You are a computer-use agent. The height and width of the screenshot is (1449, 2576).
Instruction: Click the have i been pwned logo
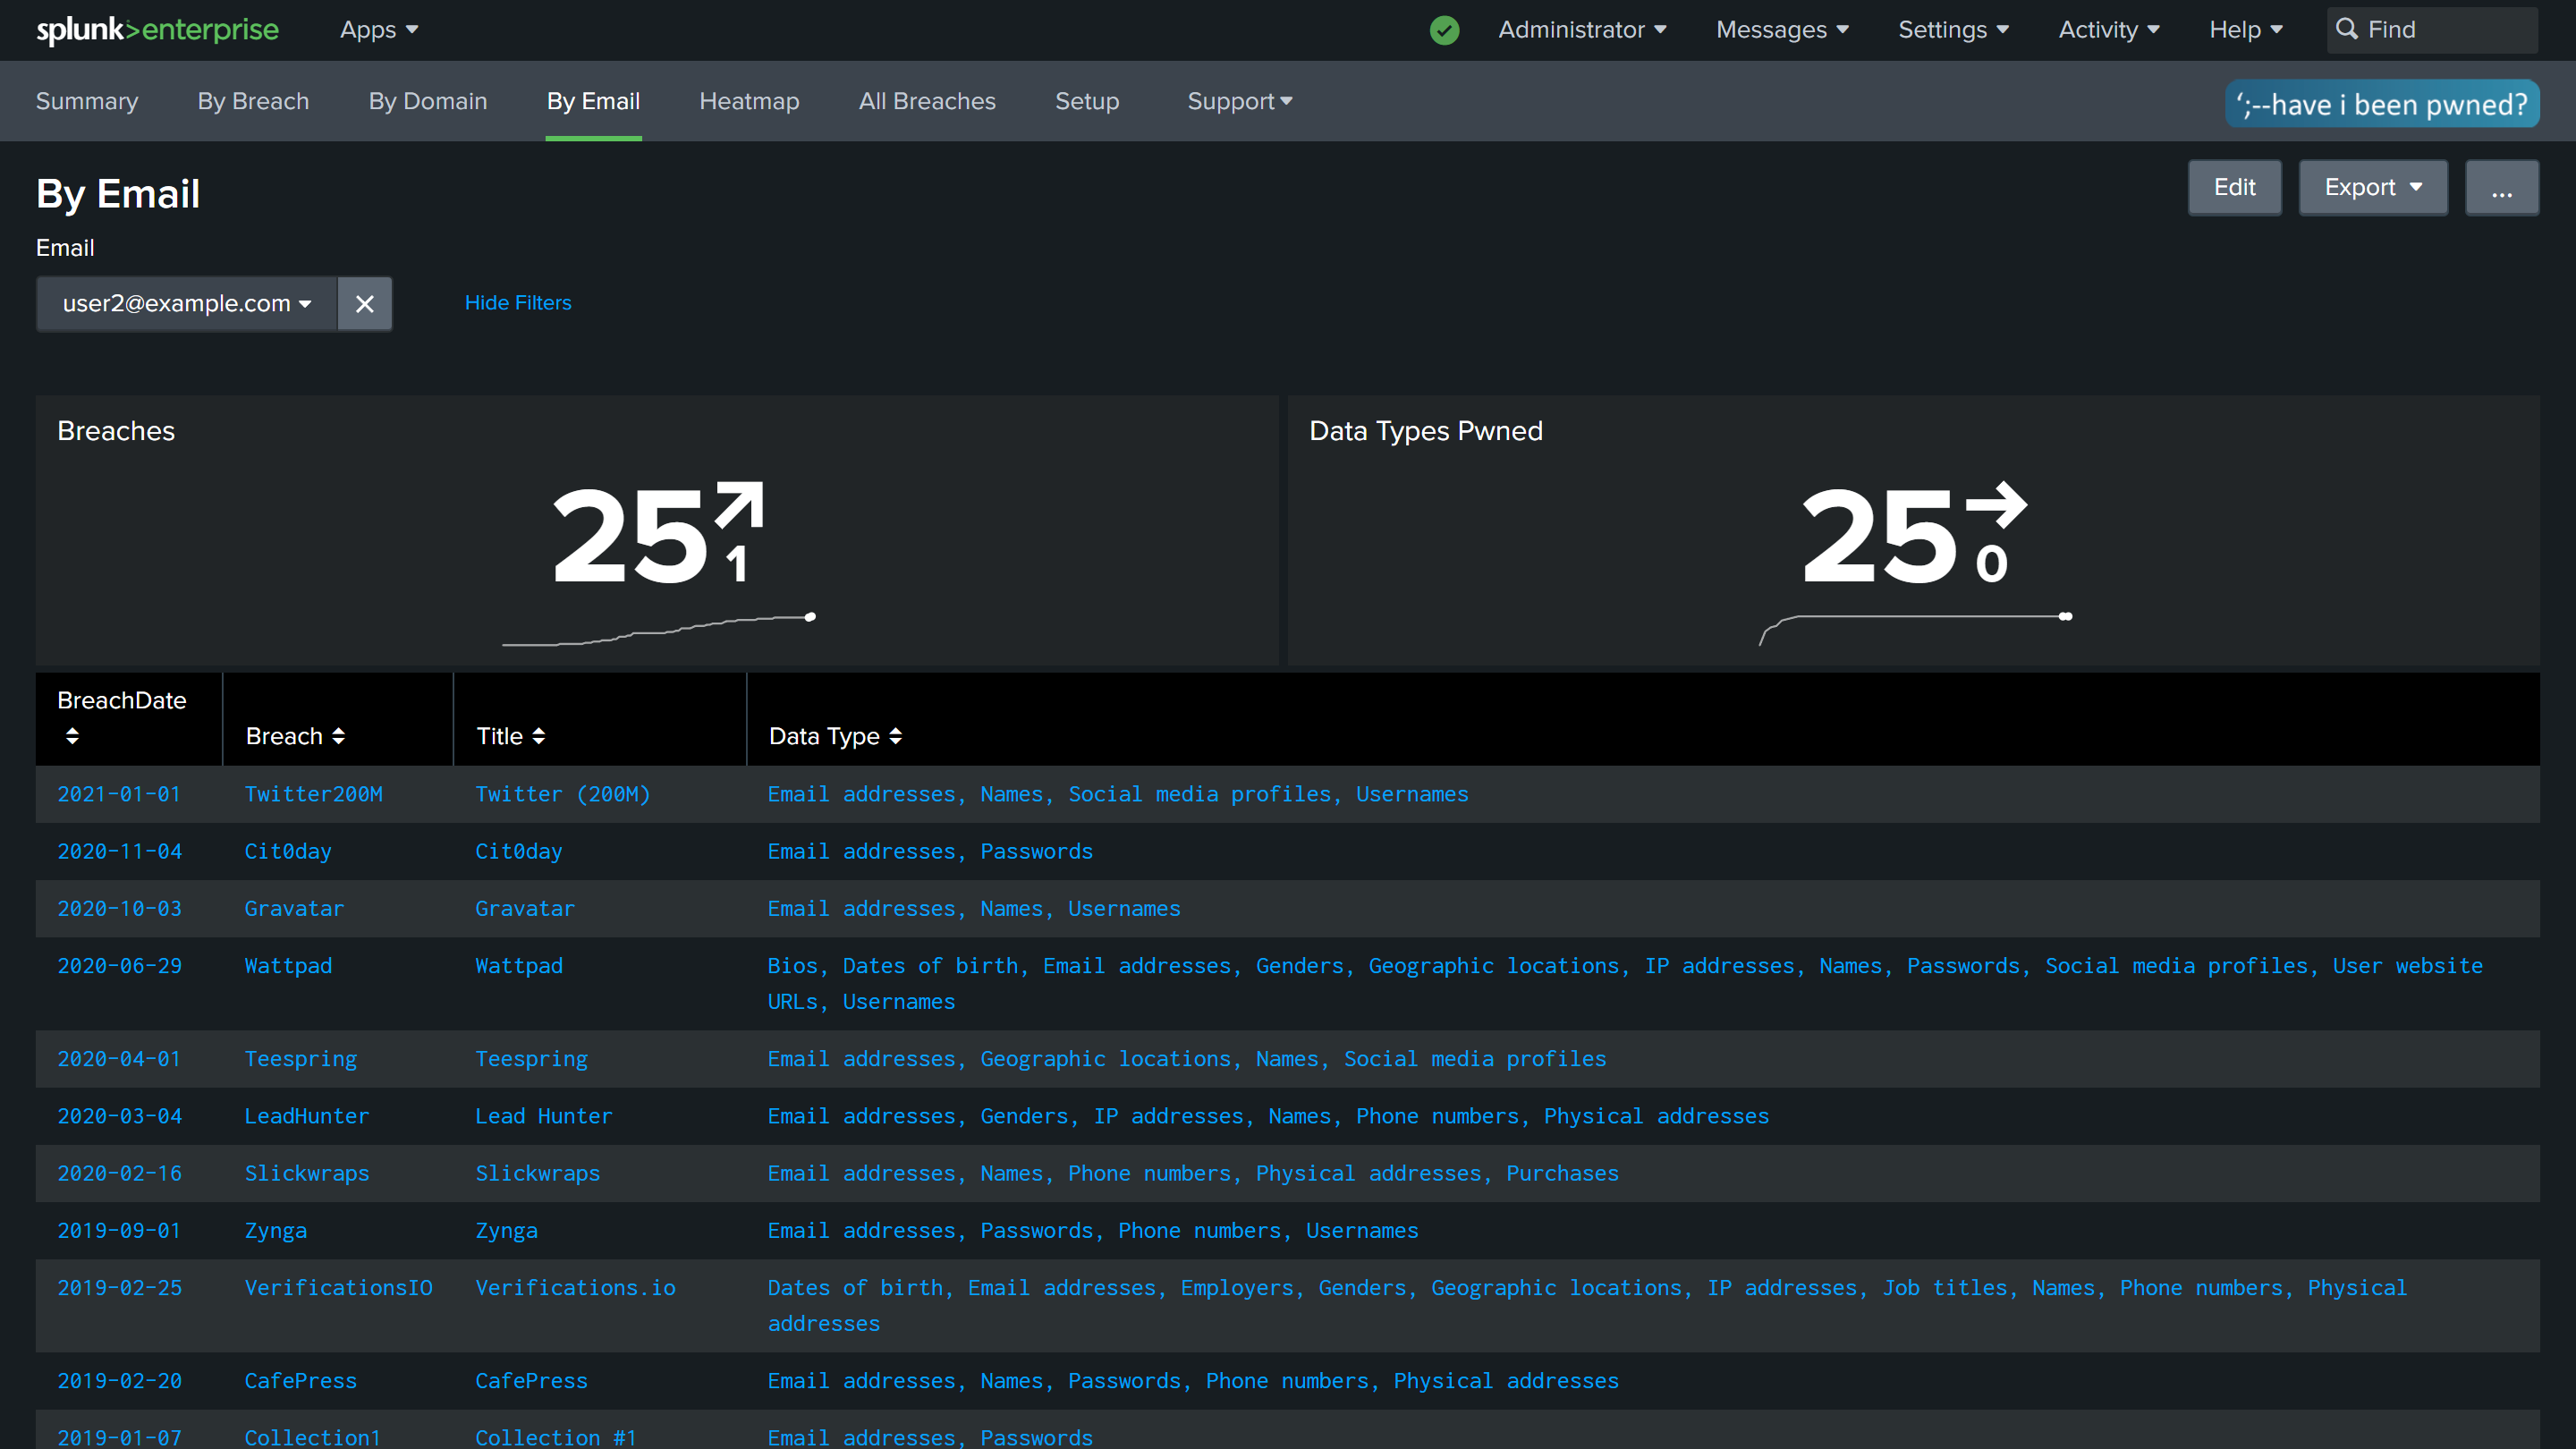[2381, 104]
